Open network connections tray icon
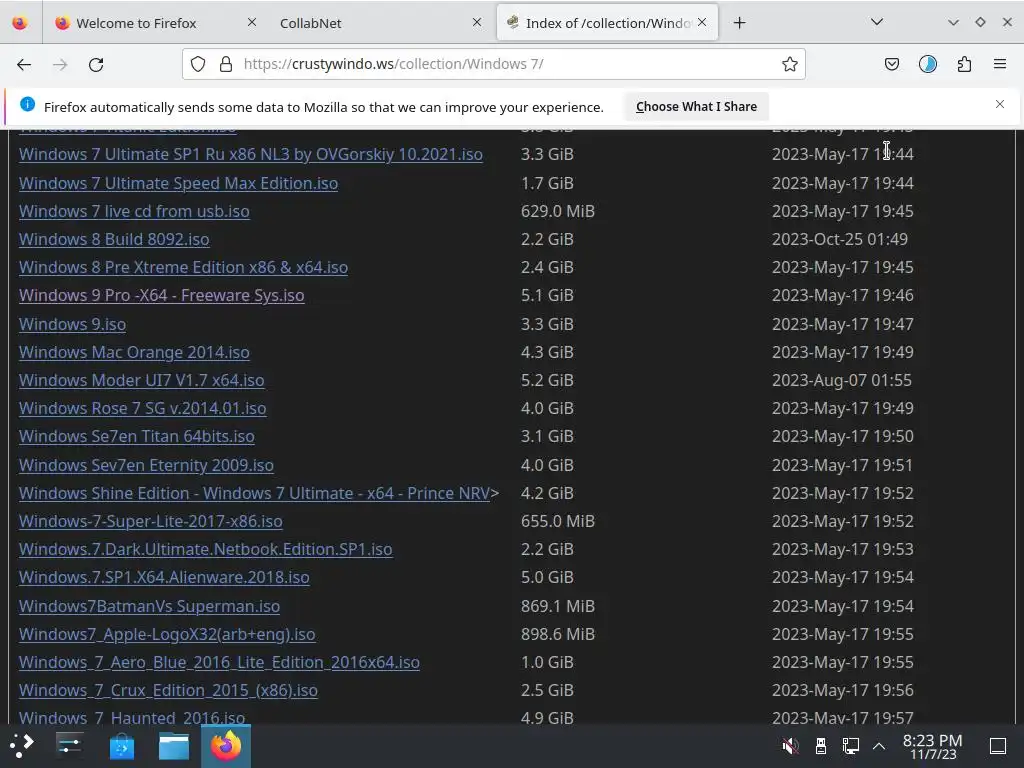 coord(850,746)
